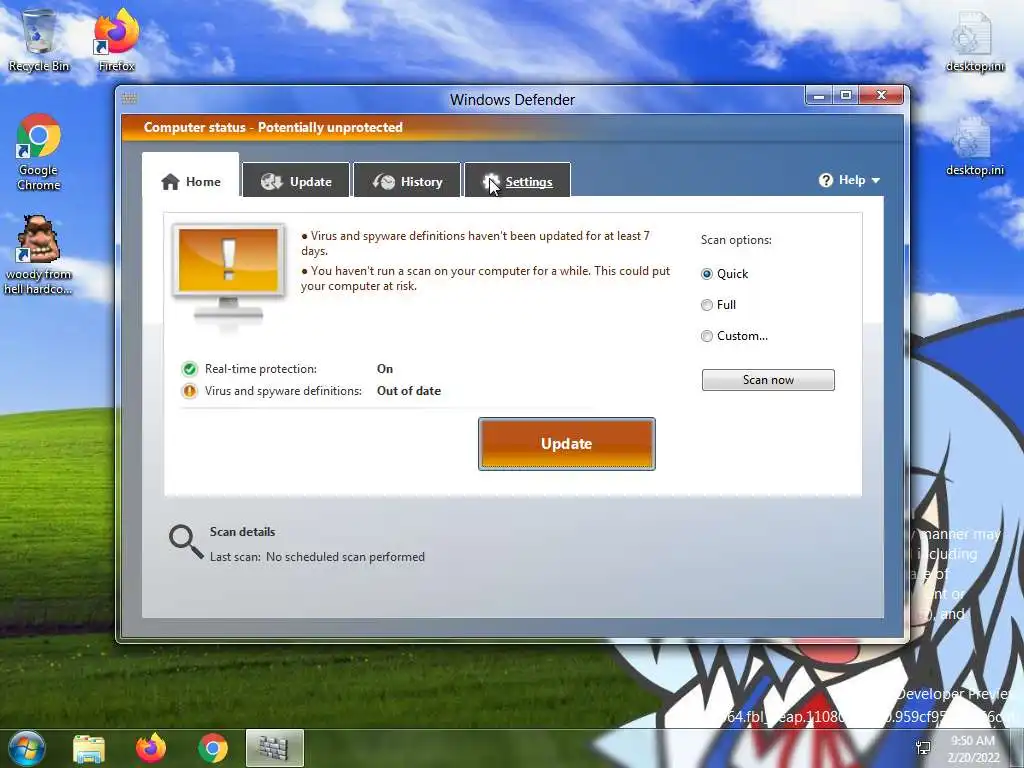
Task: Click the Help question mark icon
Action: pos(825,180)
